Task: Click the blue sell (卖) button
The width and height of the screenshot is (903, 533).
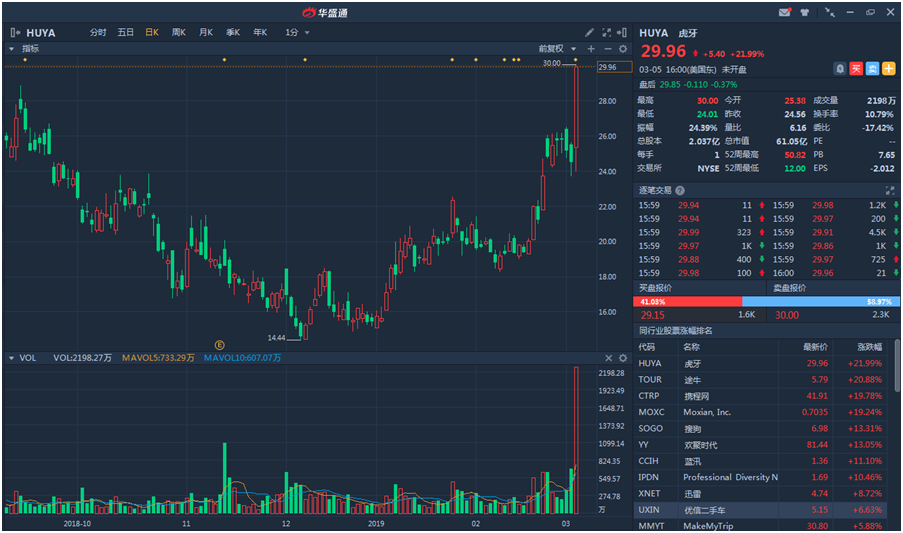Action: tap(872, 68)
